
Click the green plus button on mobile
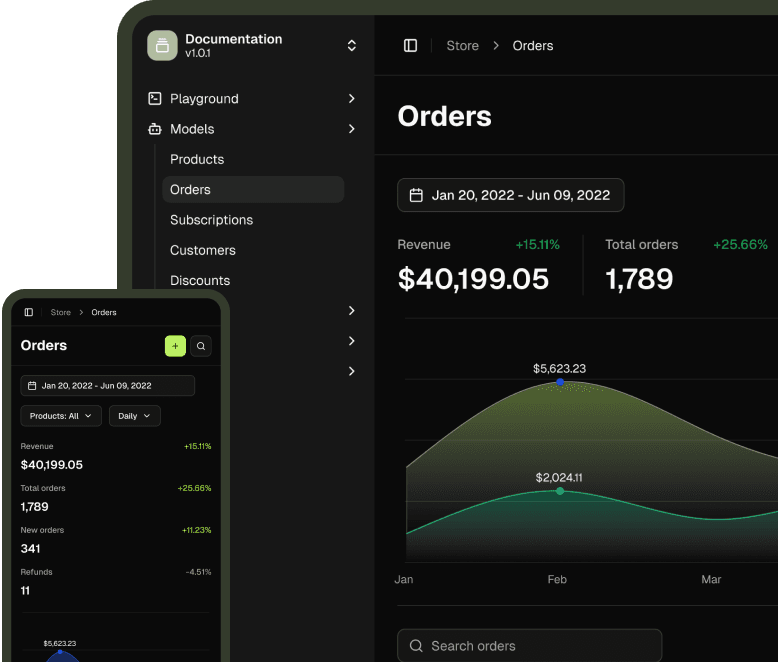[x=175, y=346]
